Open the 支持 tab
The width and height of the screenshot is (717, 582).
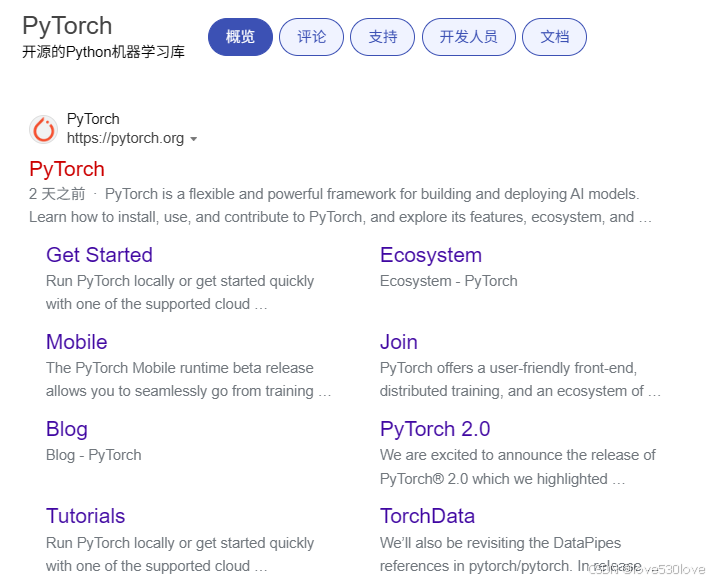coord(383,37)
